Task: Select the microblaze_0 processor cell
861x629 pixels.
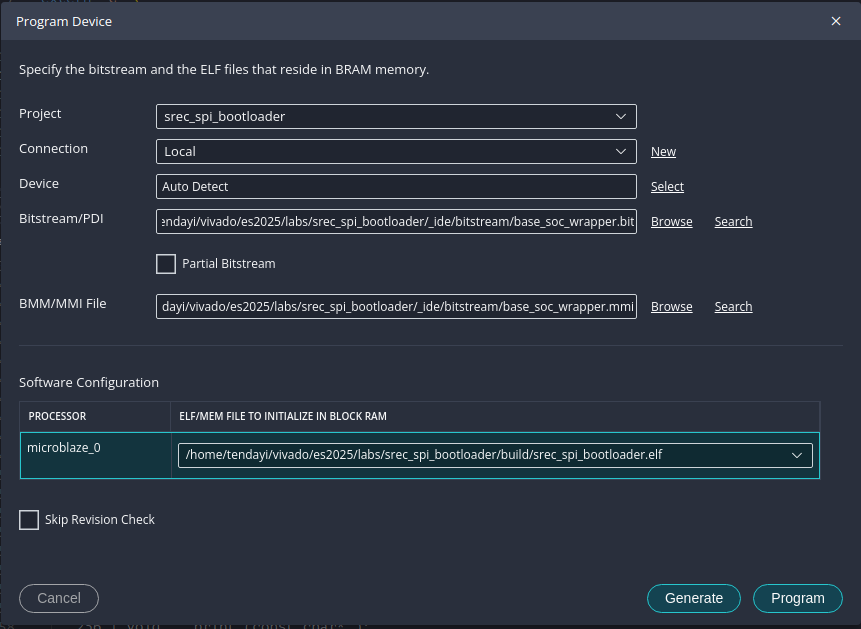Action: [x=95, y=455]
